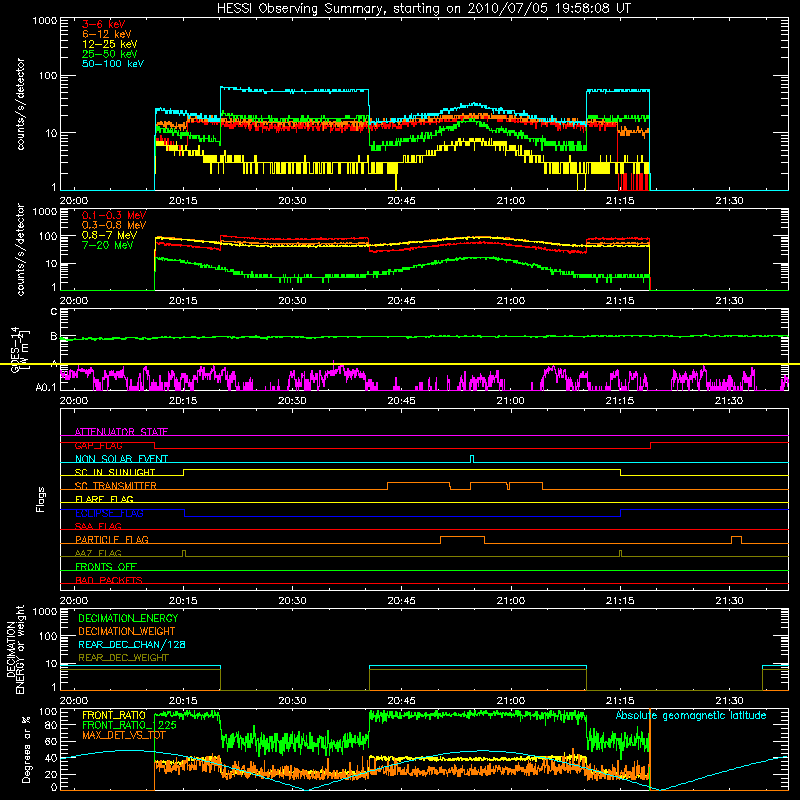Screen dimensions: 800x800
Task: Click the green GOES B-level curve
Action: point(424,337)
